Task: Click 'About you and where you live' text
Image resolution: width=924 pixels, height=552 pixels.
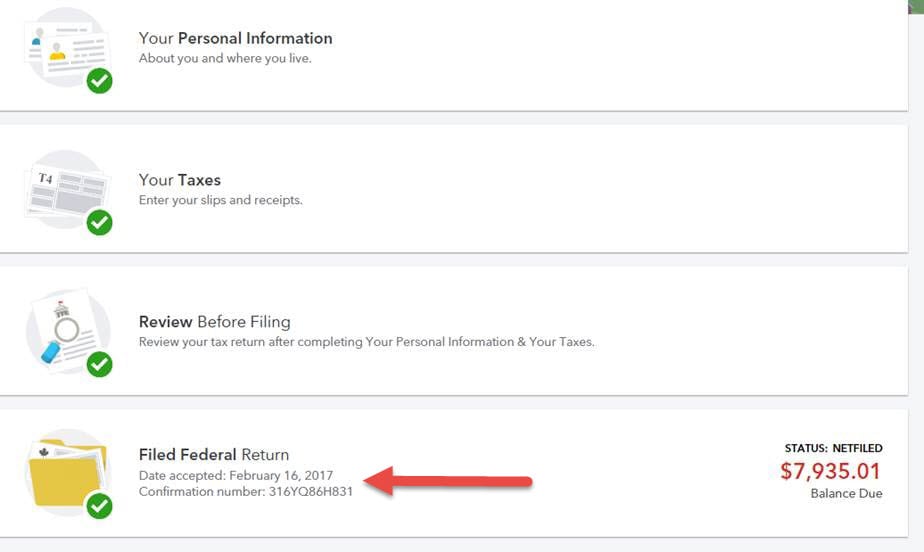Action: [x=225, y=58]
